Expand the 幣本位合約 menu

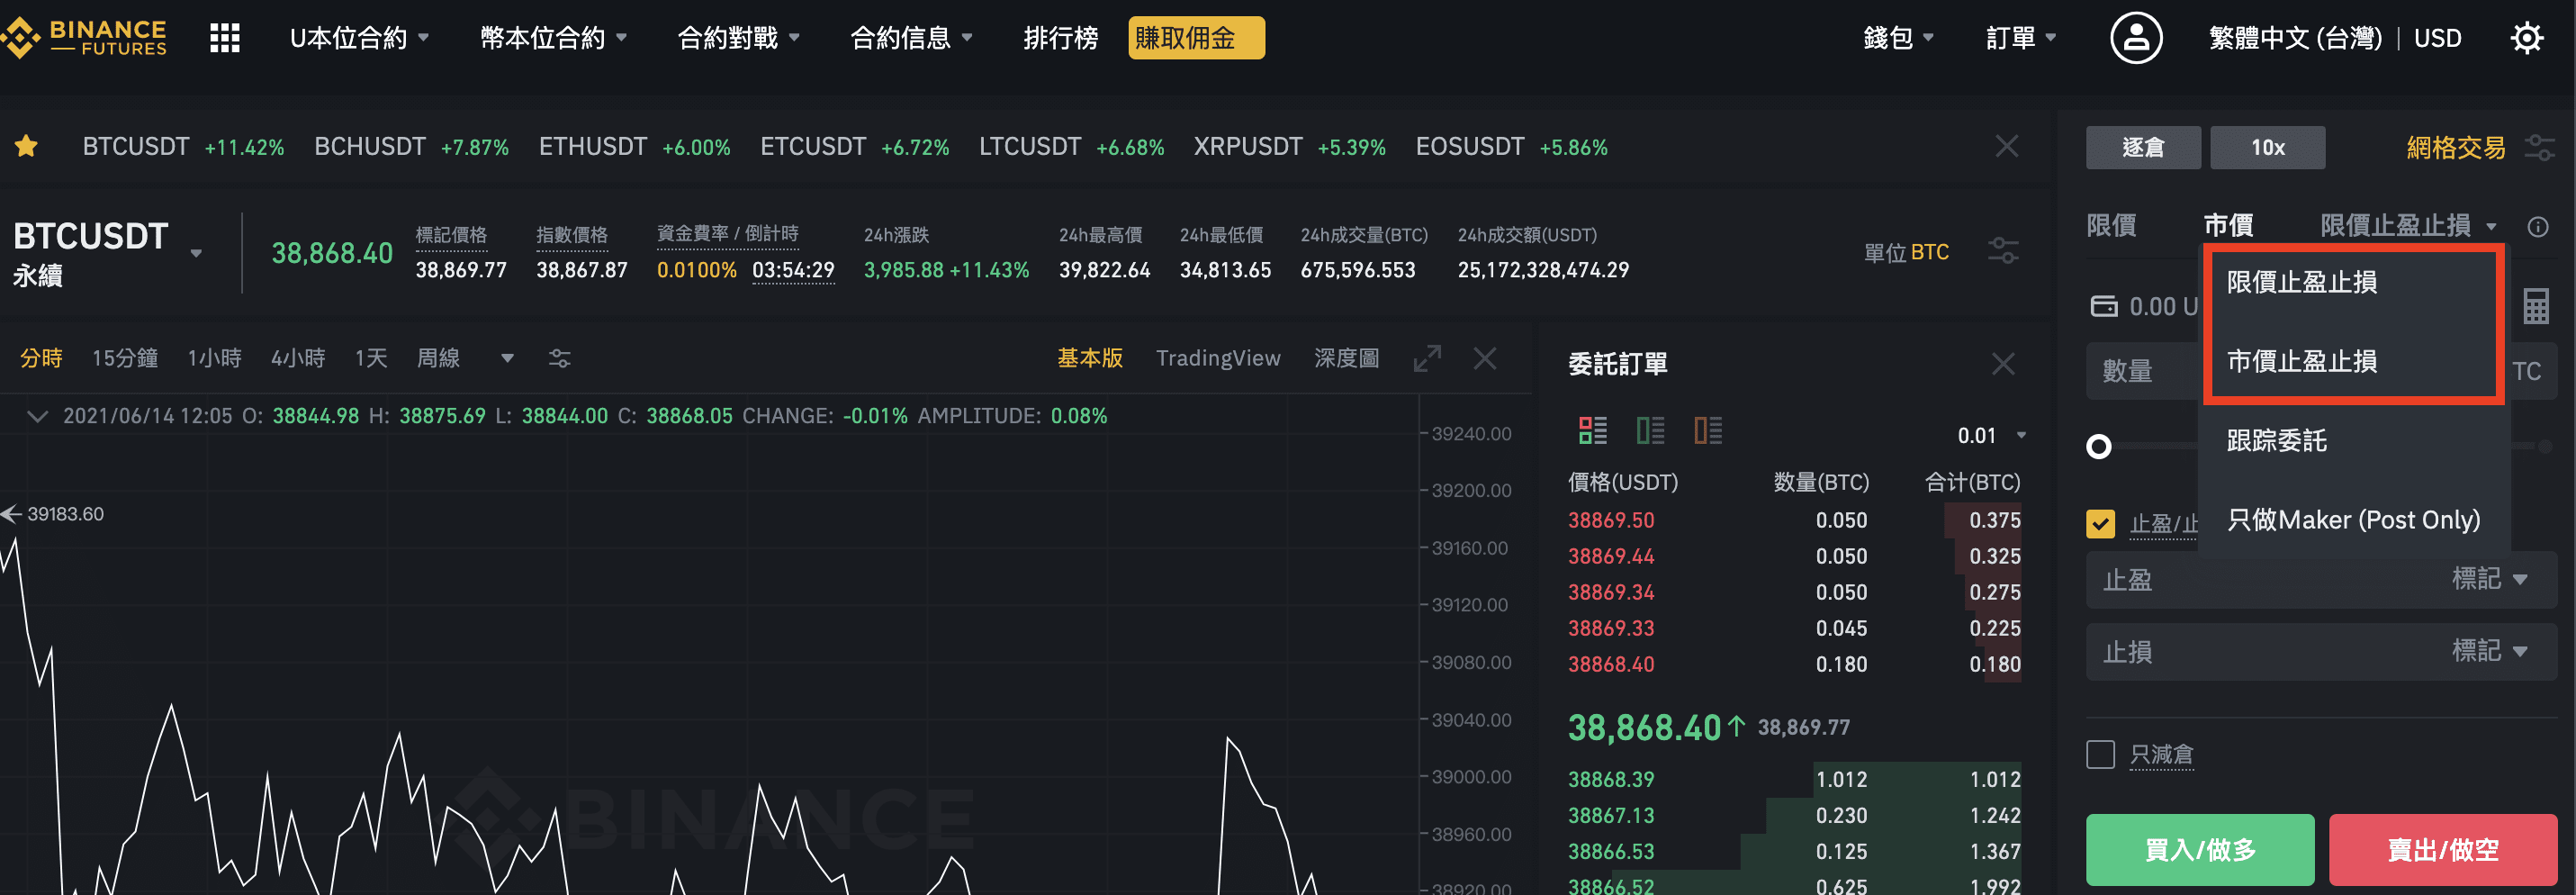(x=553, y=38)
